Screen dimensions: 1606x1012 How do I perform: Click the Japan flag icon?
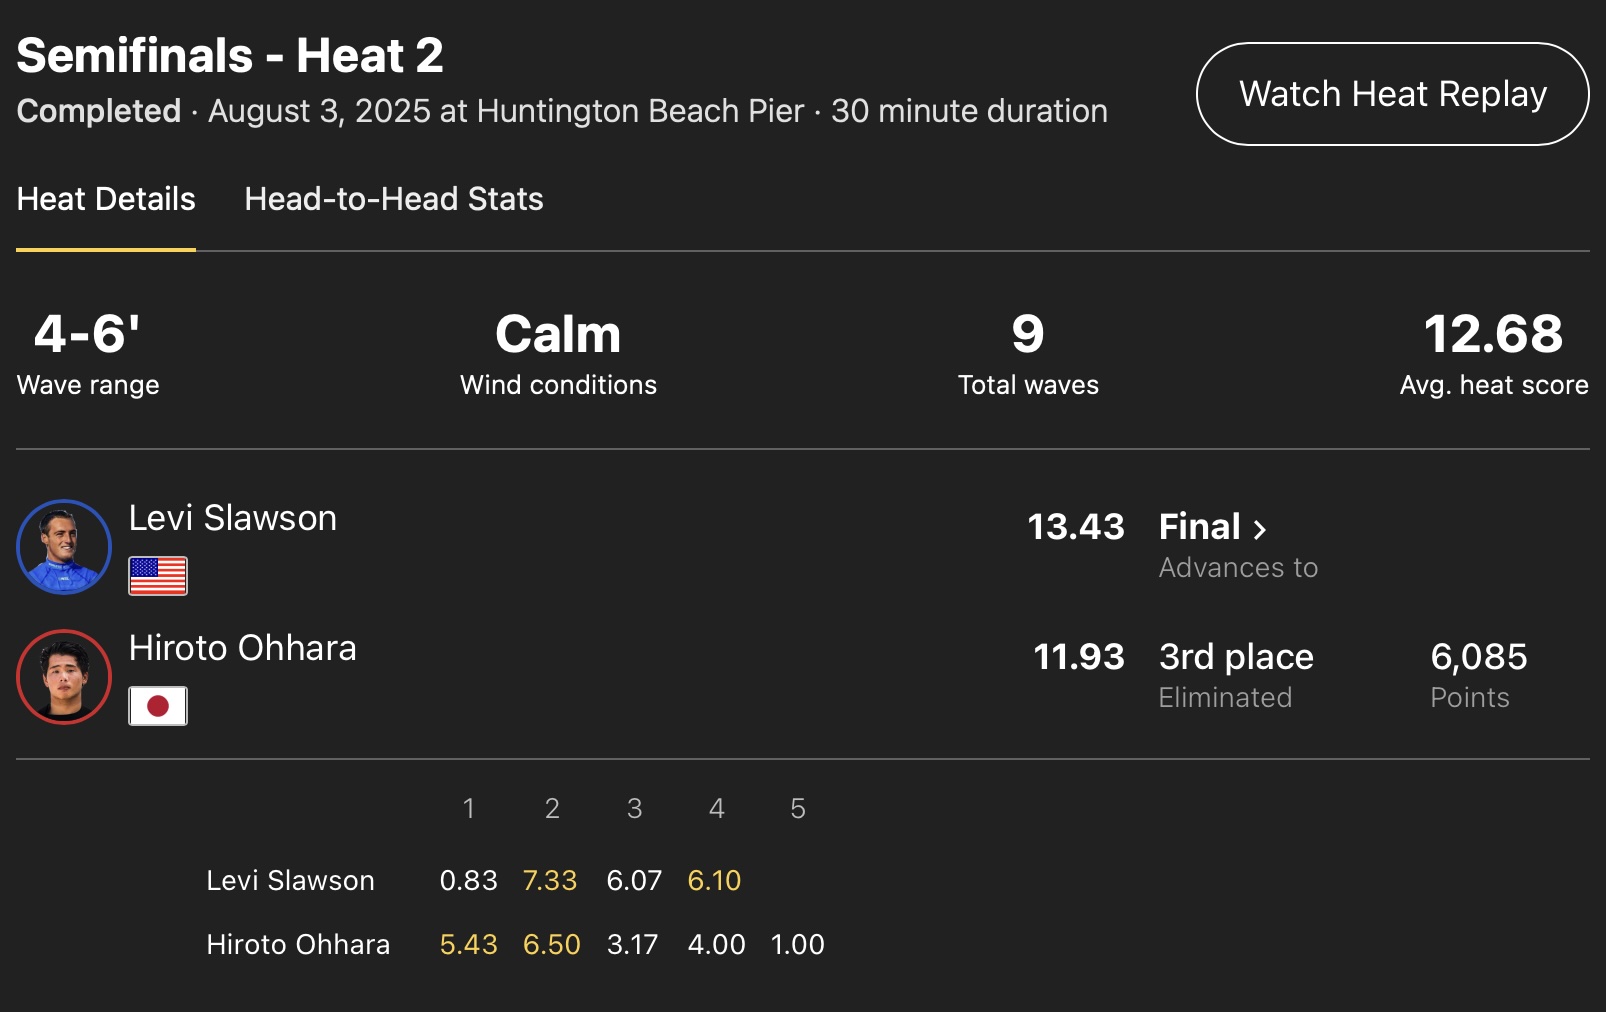pos(158,706)
